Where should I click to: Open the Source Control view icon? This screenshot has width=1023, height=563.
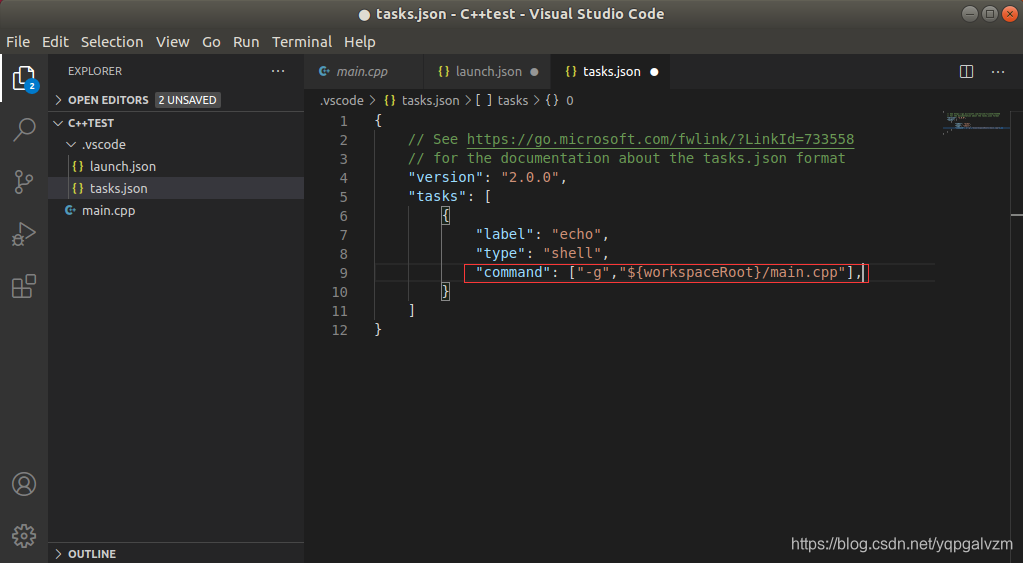(24, 182)
